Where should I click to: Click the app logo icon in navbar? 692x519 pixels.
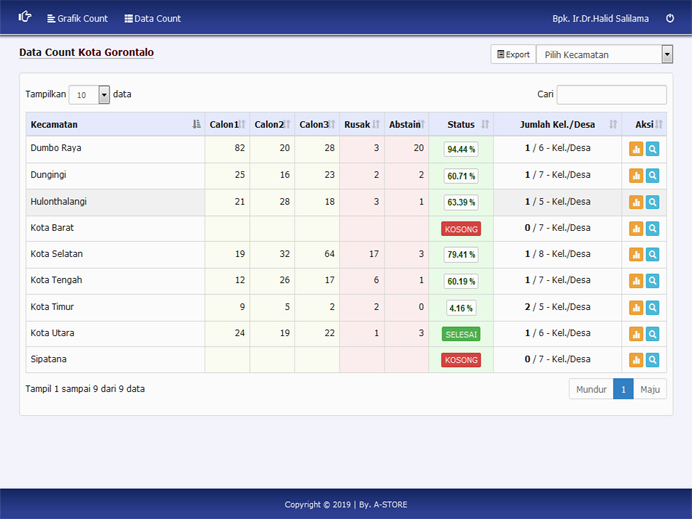pyautogui.click(x=25, y=17)
